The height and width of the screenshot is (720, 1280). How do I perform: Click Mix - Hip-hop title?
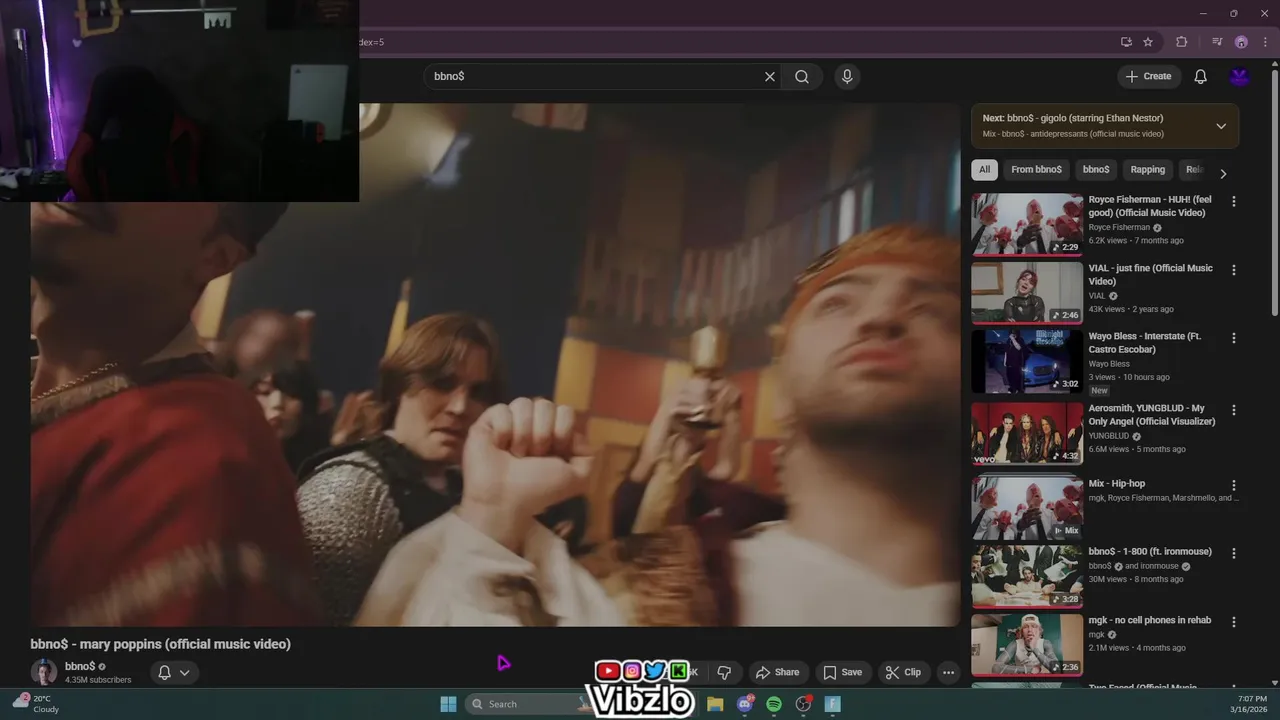click(x=1117, y=484)
